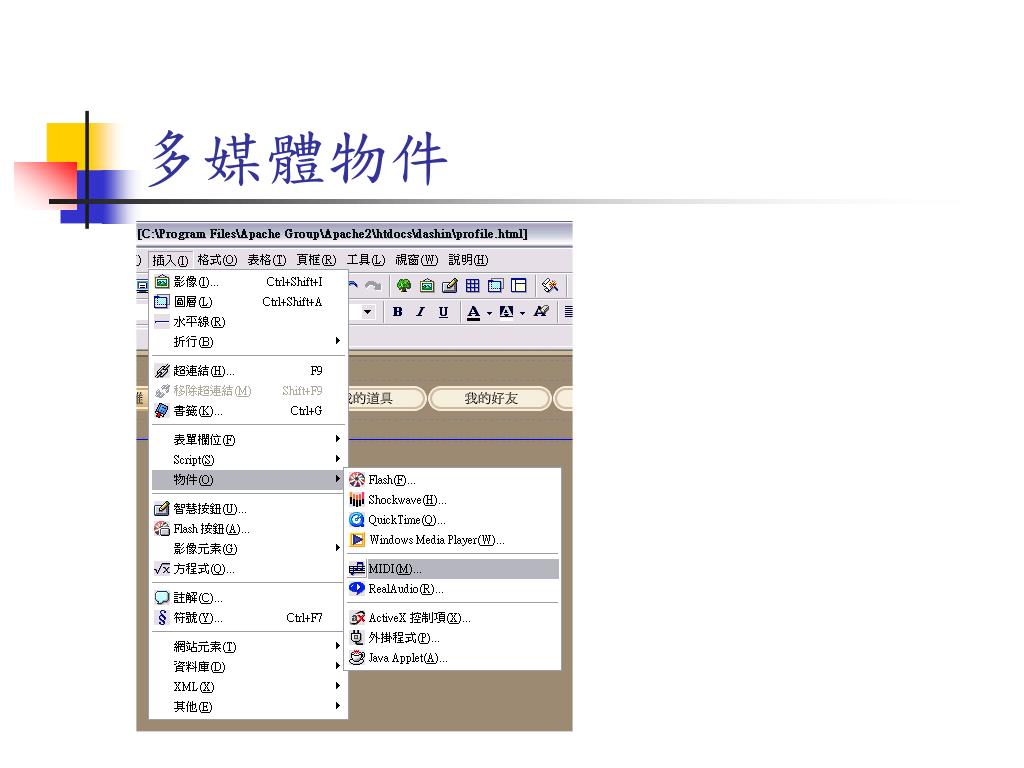Select the highlighted 物件(O) menu item
This screenshot has height=768, width=1024.
coord(248,480)
